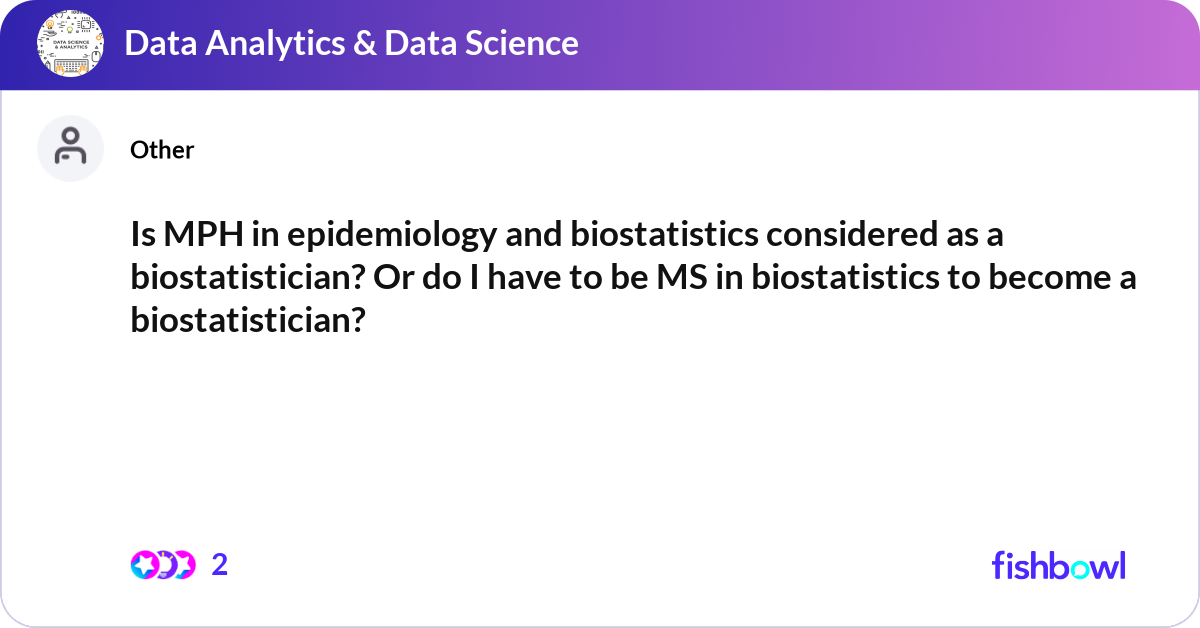
Task: Open the fishbowl logo
Action: click(x=1059, y=564)
